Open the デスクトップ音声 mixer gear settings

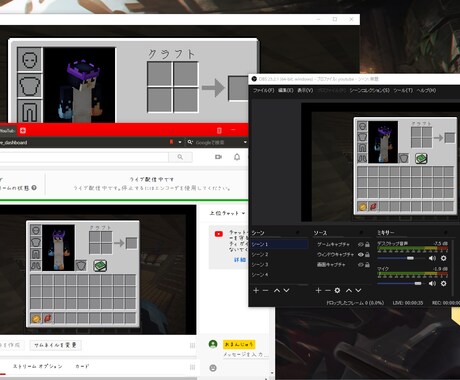444,258
